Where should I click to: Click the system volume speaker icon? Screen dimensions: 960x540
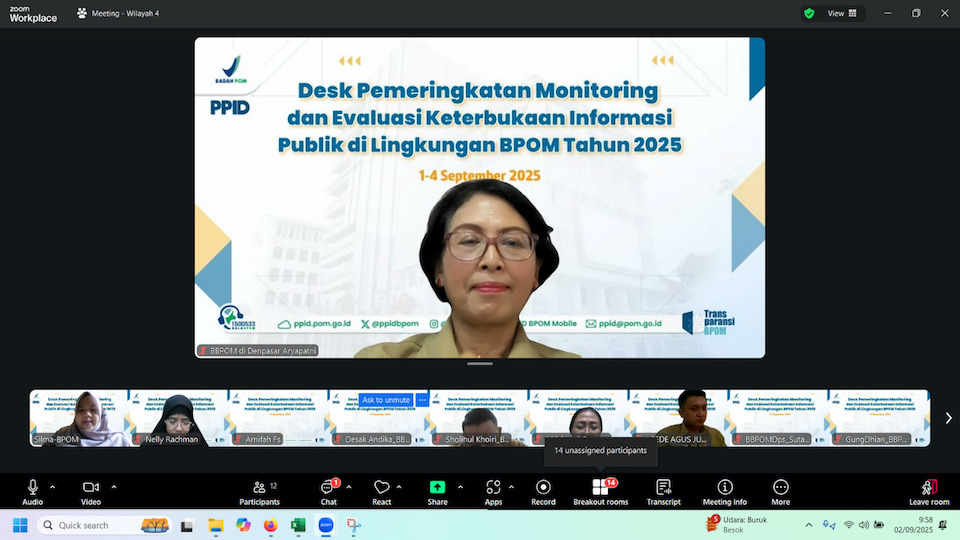864,525
